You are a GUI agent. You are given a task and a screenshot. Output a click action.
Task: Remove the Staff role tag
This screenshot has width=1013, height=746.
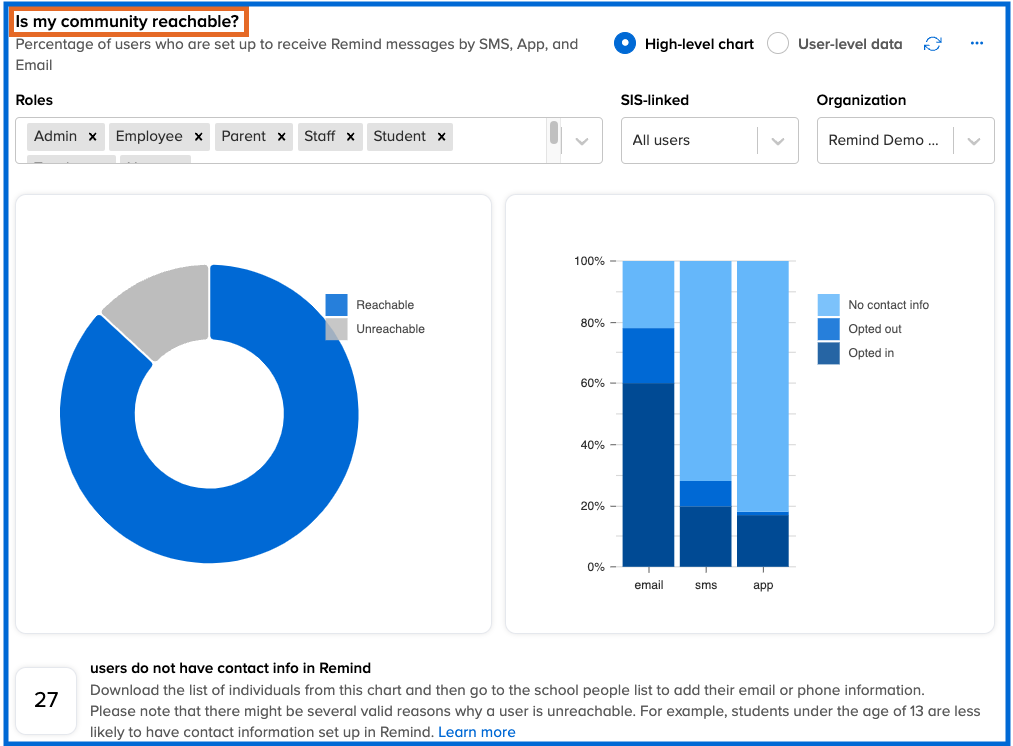351,137
